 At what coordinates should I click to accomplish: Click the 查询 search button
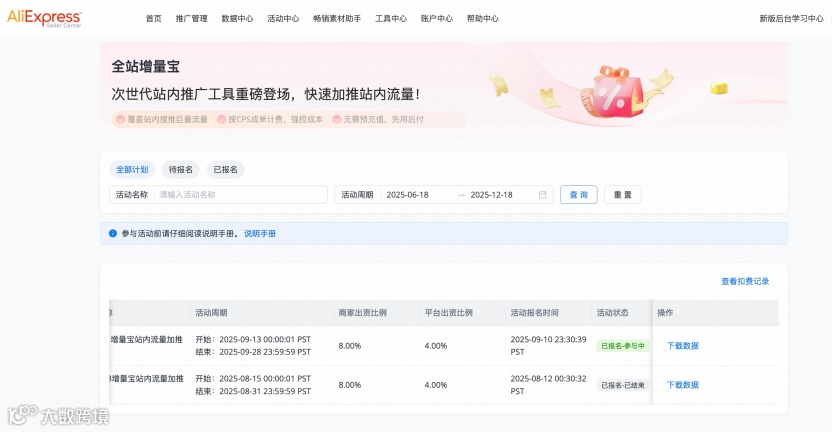click(579, 195)
